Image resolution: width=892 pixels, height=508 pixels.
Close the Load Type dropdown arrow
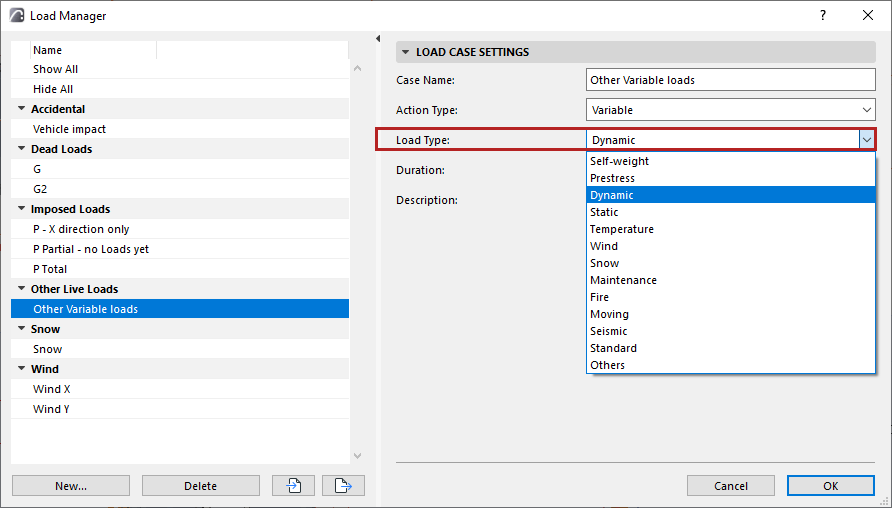(x=866, y=140)
